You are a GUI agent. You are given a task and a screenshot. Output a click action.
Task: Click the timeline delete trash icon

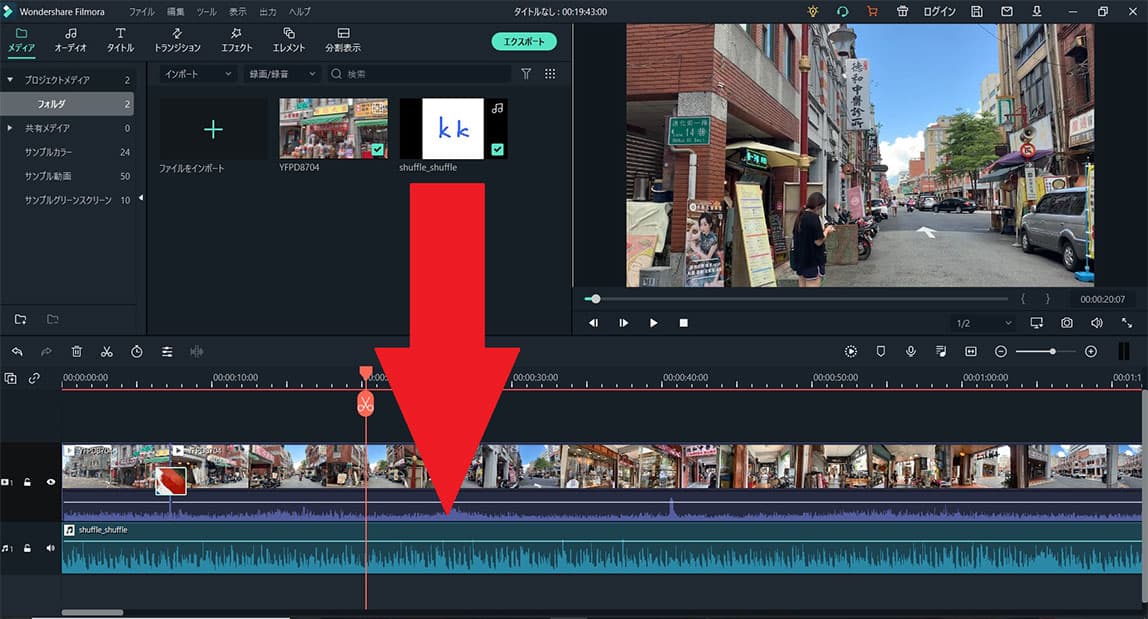77,352
